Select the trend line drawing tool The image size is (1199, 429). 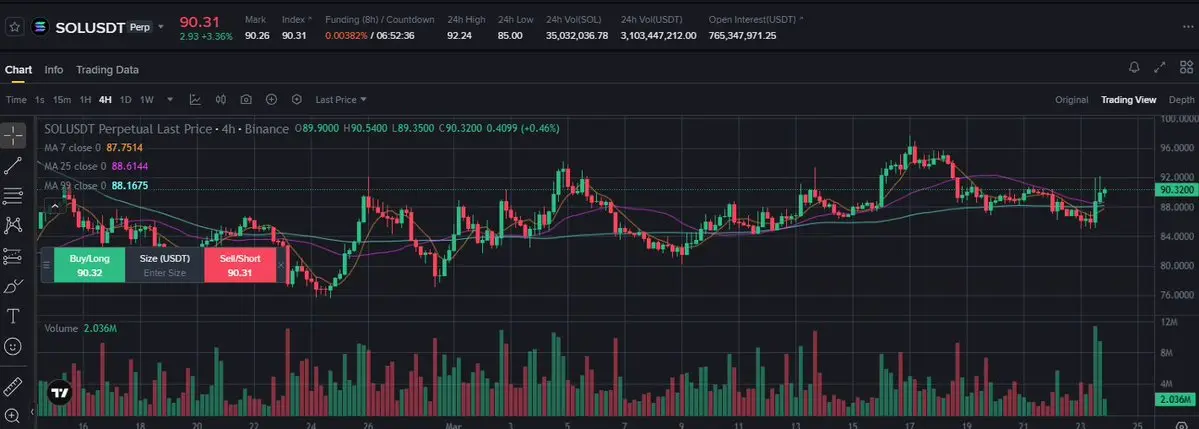pos(13,165)
